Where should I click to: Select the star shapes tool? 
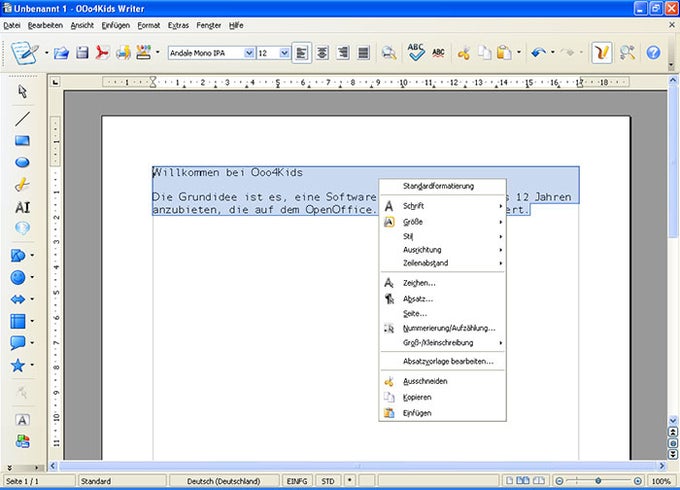click(x=18, y=365)
